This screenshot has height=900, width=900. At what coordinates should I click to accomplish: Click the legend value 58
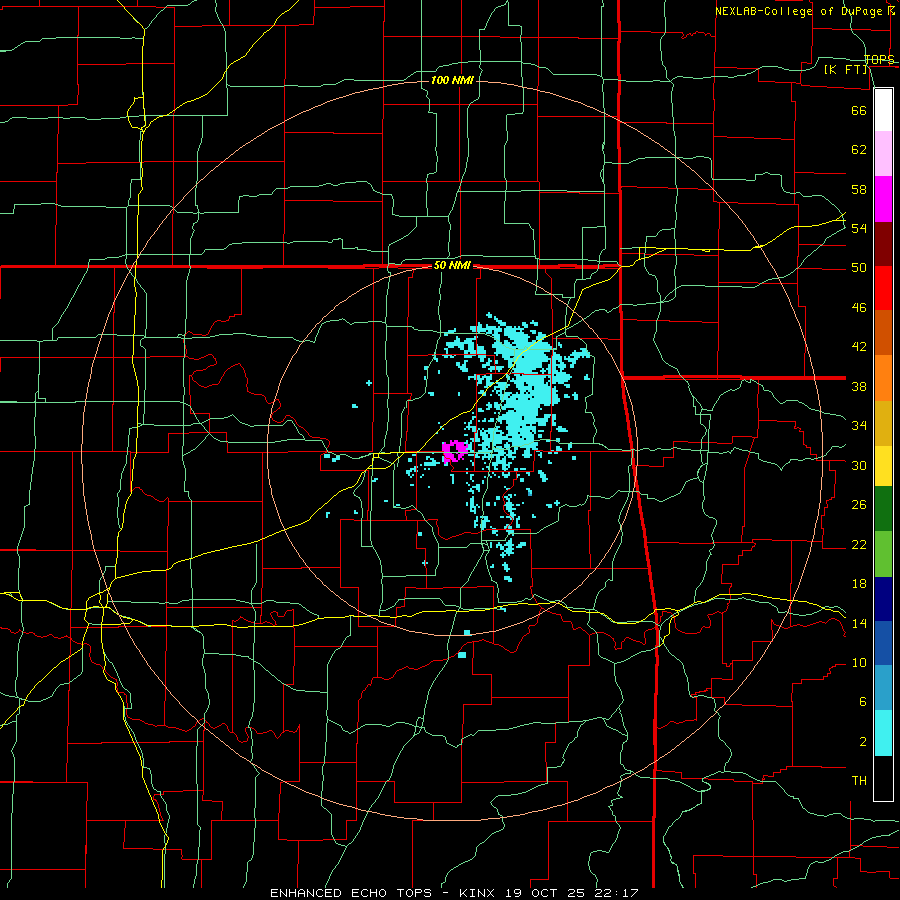859,189
